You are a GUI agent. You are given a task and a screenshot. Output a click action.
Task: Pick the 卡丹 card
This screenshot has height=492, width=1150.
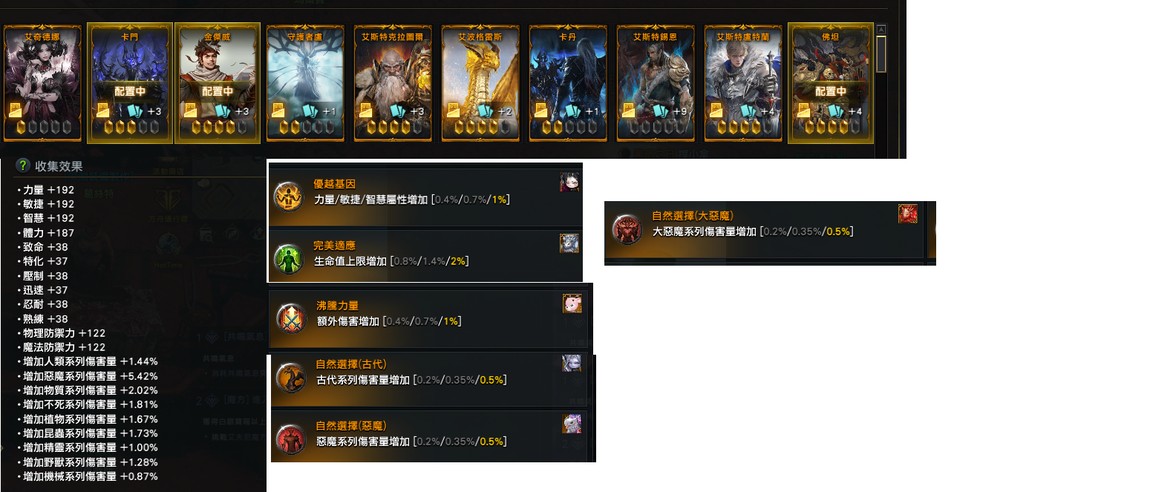point(568,83)
